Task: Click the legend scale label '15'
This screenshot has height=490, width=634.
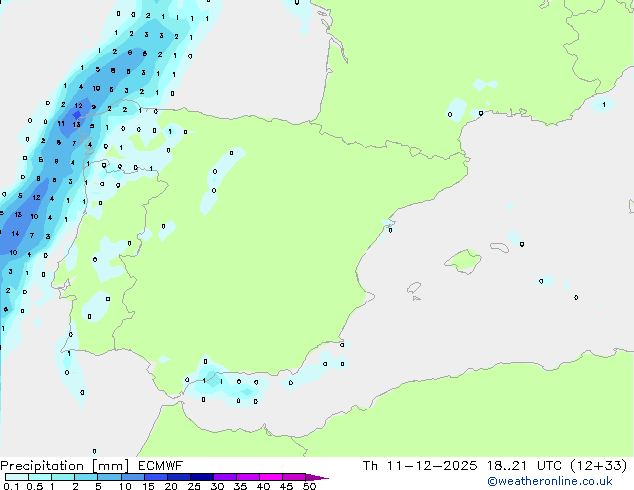Action: coord(148,486)
